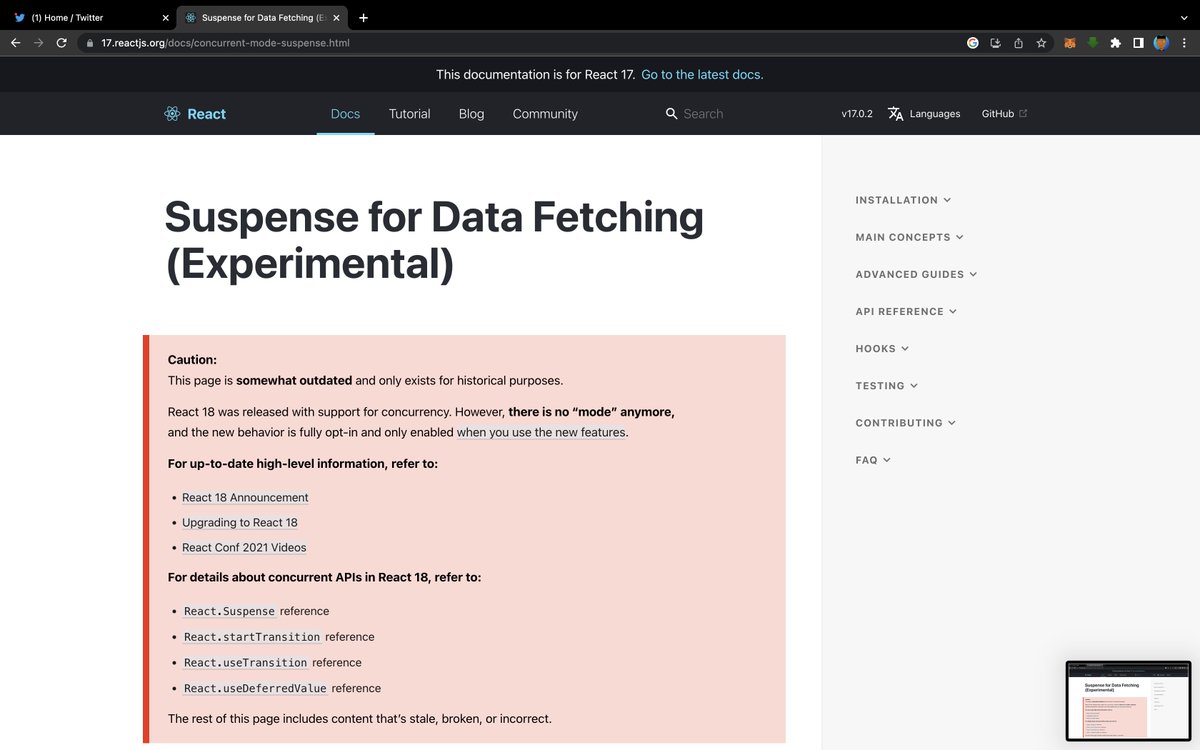This screenshot has height=750, width=1200.
Task: Open the Extensions puzzle-piece menu
Action: click(x=1115, y=43)
